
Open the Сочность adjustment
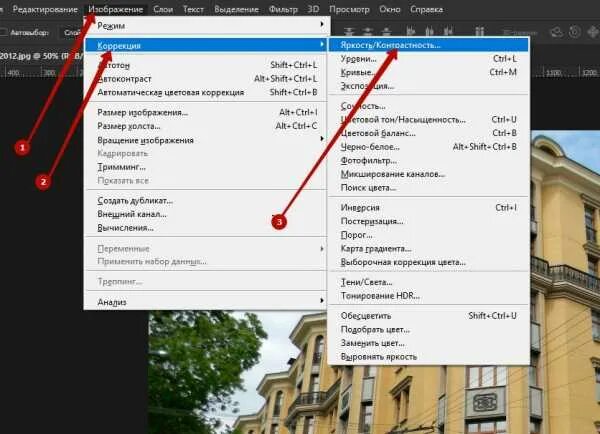(x=429, y=106)
